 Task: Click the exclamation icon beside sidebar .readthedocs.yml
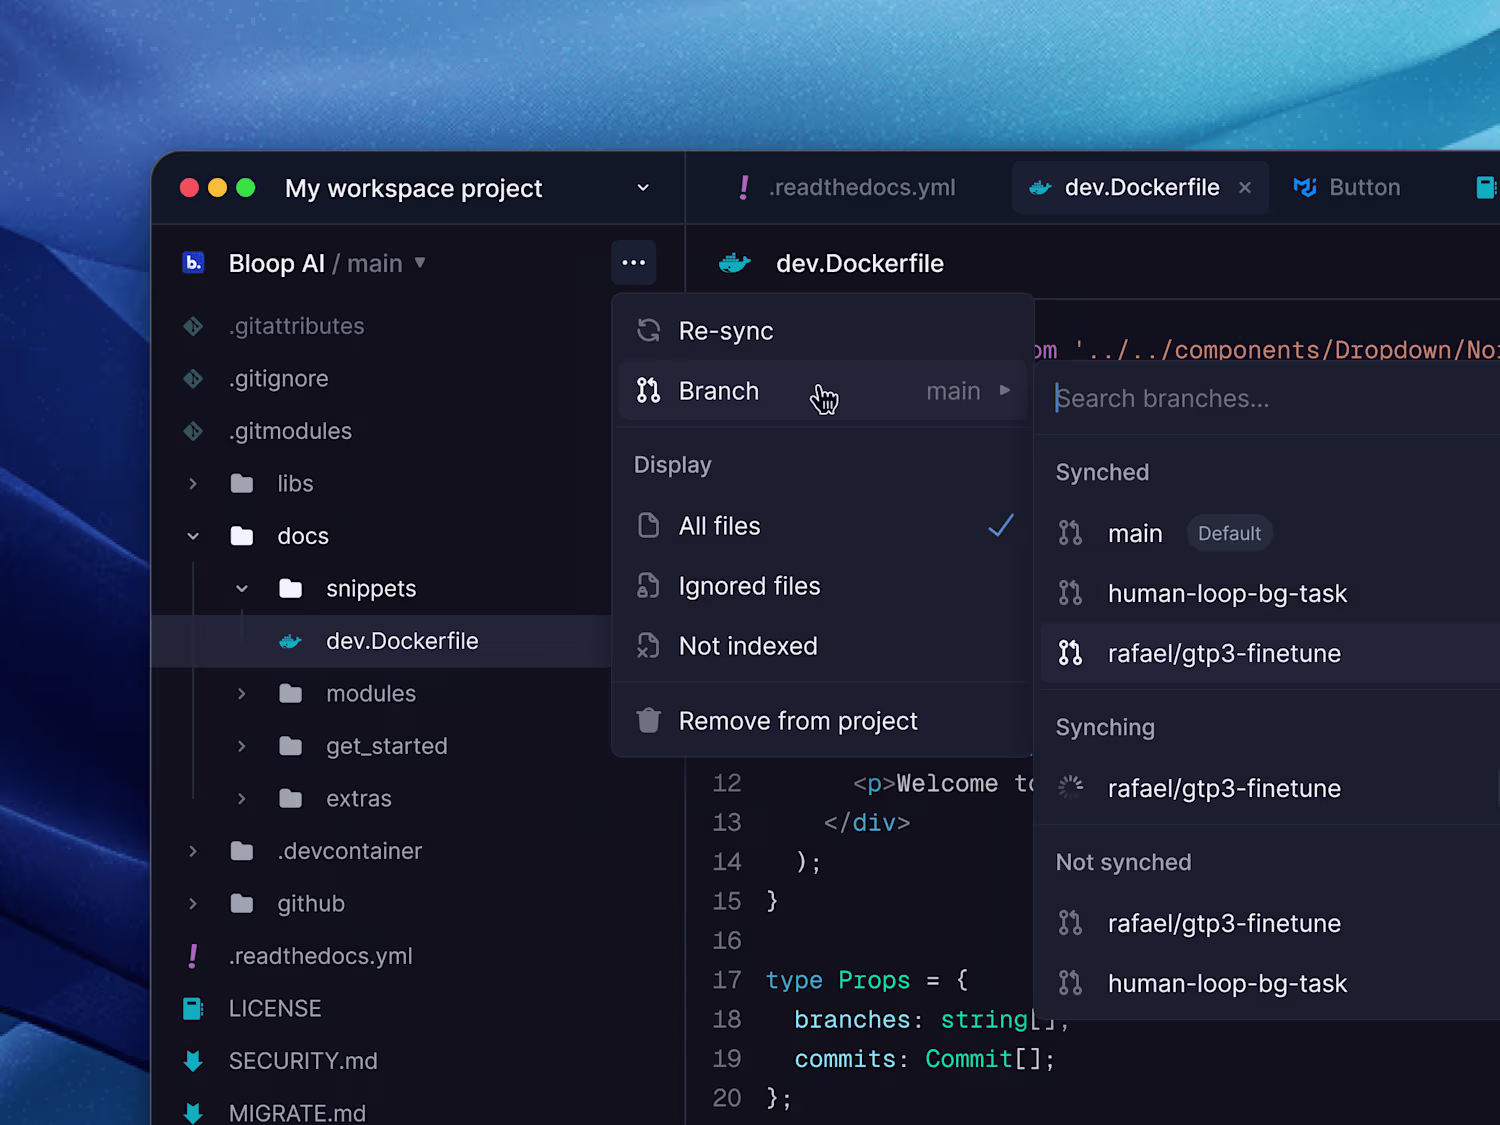193,956
